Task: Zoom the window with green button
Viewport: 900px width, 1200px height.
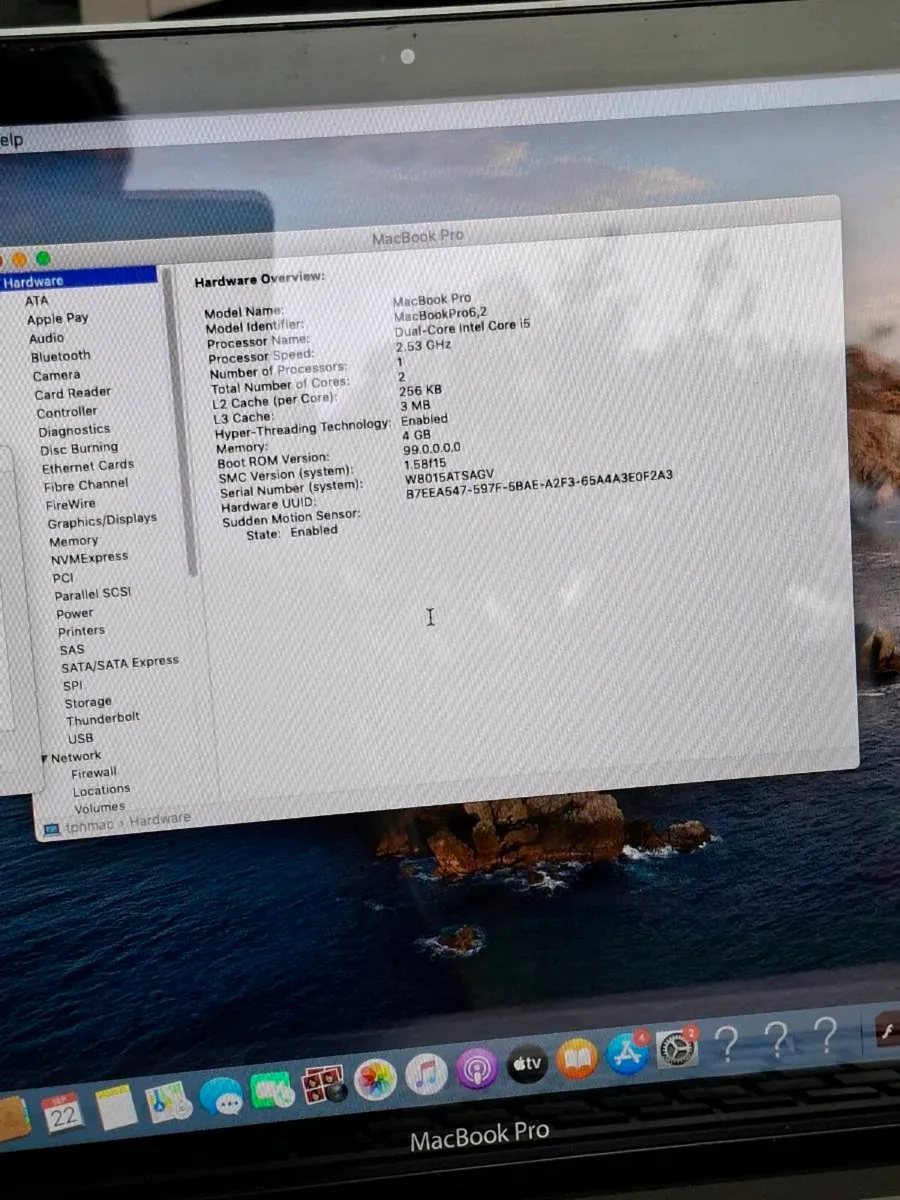Action: click(43, 258)
